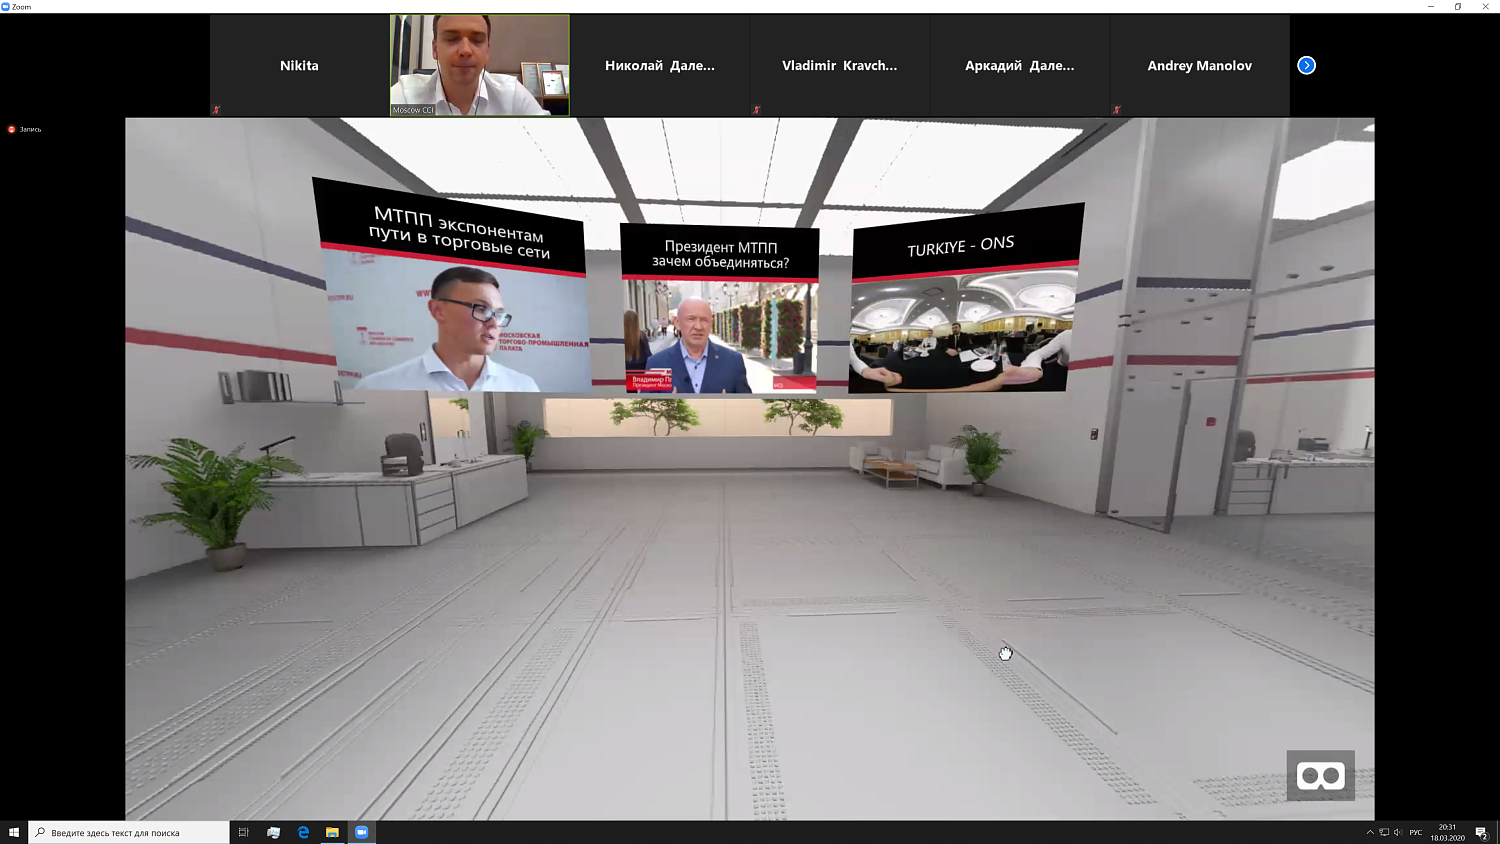Click the Zoom logo in the title bar
Screen dimensions: 1500x844
click(x=5, y=6)
